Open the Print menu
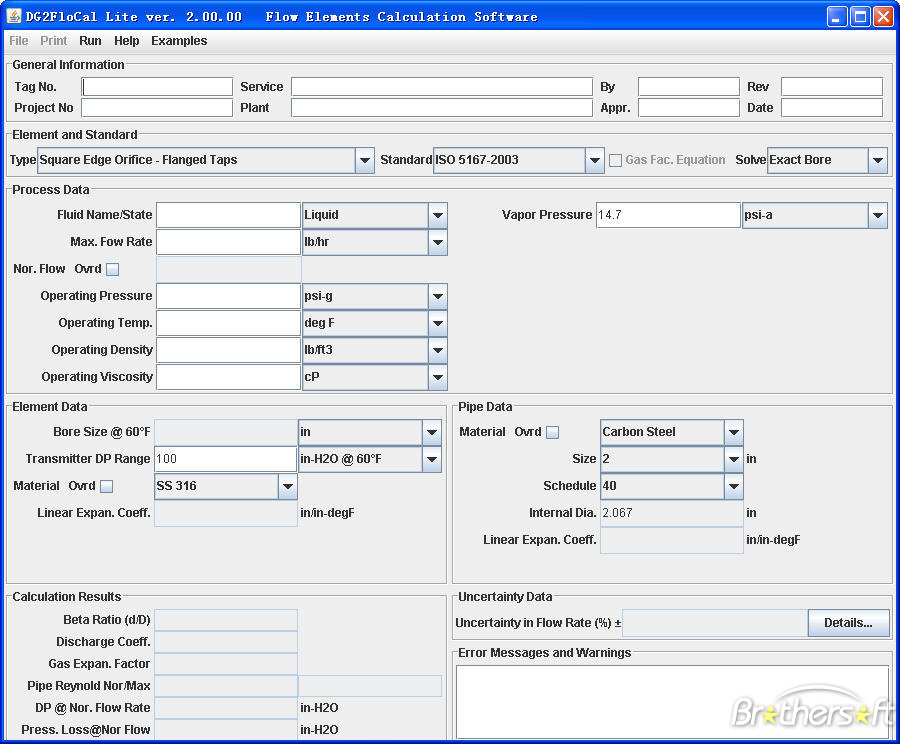The width and height of the screenshot is (900, 744). click(x=53, y=41)
